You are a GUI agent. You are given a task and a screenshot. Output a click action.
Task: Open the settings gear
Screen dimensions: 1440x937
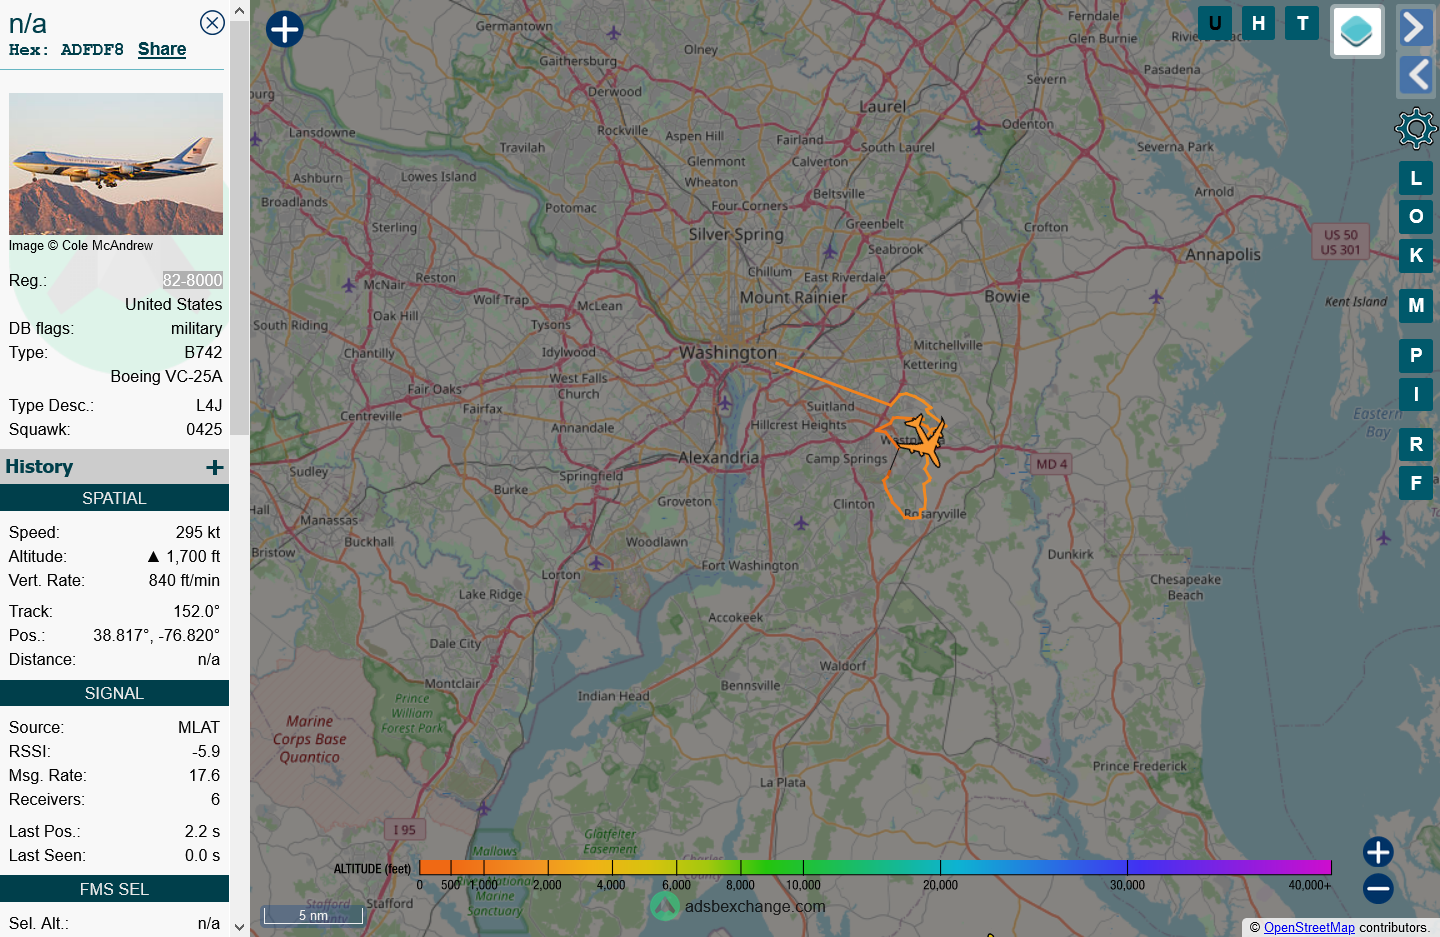1415,129
